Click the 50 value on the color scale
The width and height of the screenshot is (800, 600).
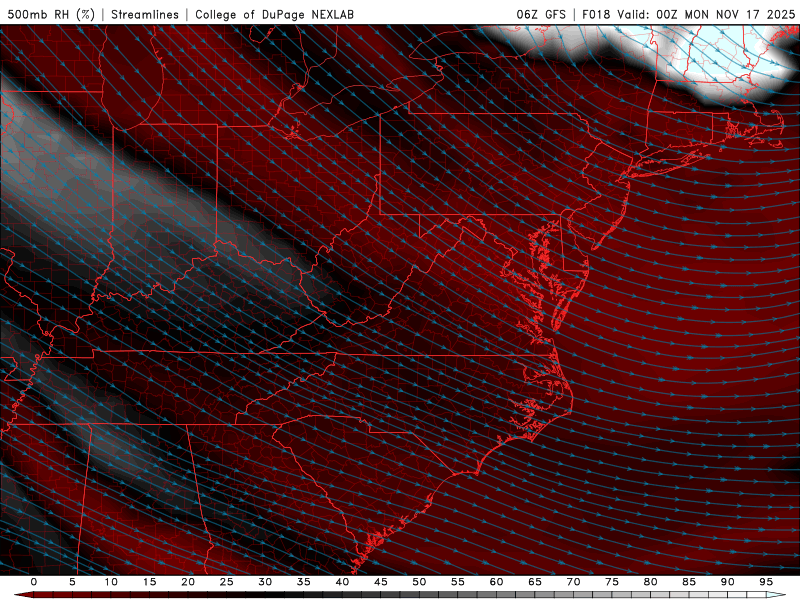pos(419,582)
